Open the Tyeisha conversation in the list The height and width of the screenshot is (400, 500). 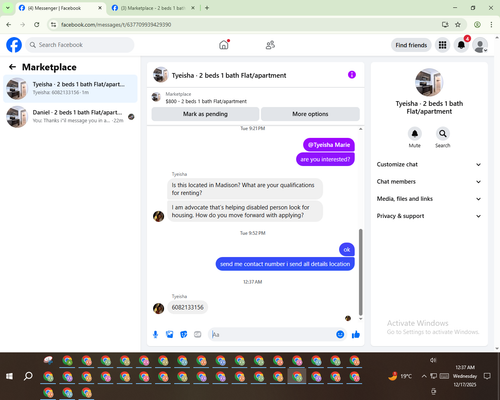70,88
